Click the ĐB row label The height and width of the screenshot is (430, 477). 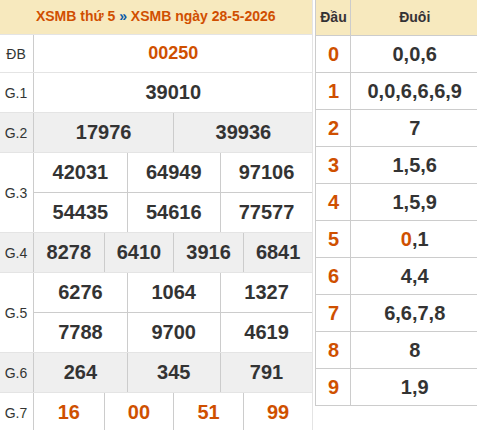pyautogui.click(x=16, y=54)
